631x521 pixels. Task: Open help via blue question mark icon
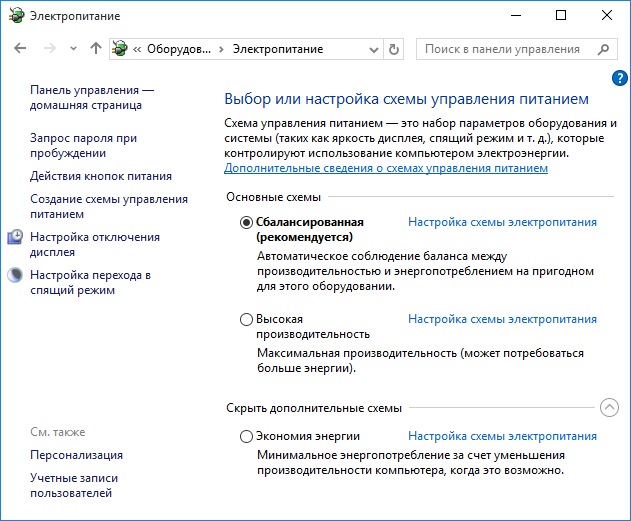[618, 77]
